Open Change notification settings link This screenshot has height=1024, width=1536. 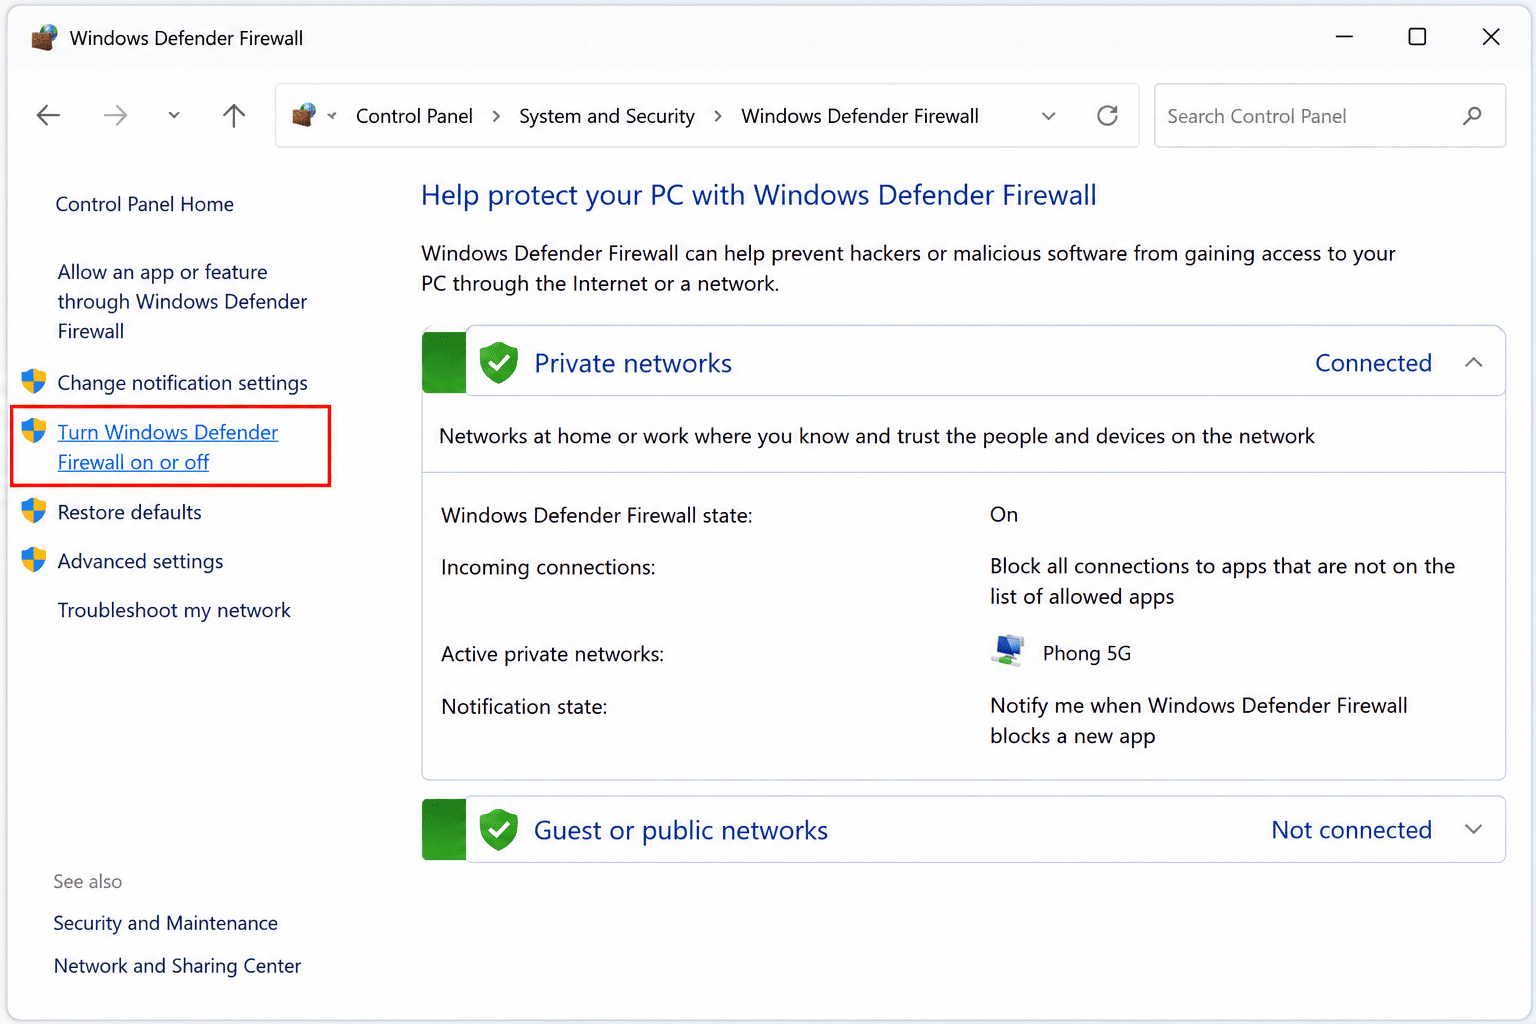coord(182,383)
